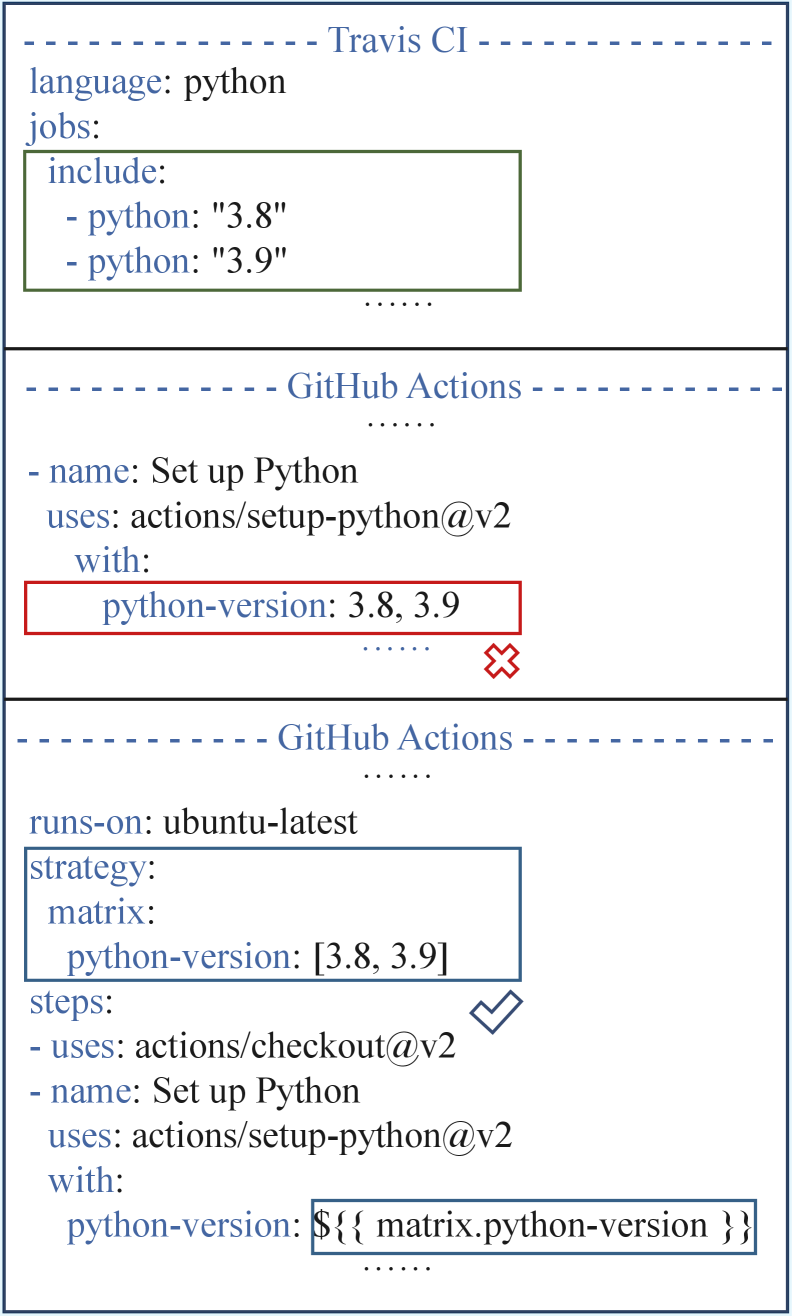Screen dimensions: 792x1316
Task: Click the "strategy:" key
Action: coord(92,868)
